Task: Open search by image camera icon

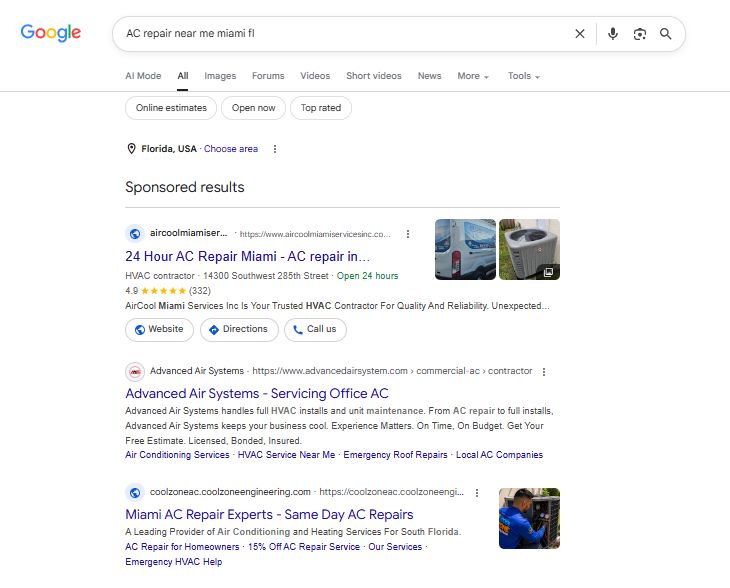Action: 640,34
